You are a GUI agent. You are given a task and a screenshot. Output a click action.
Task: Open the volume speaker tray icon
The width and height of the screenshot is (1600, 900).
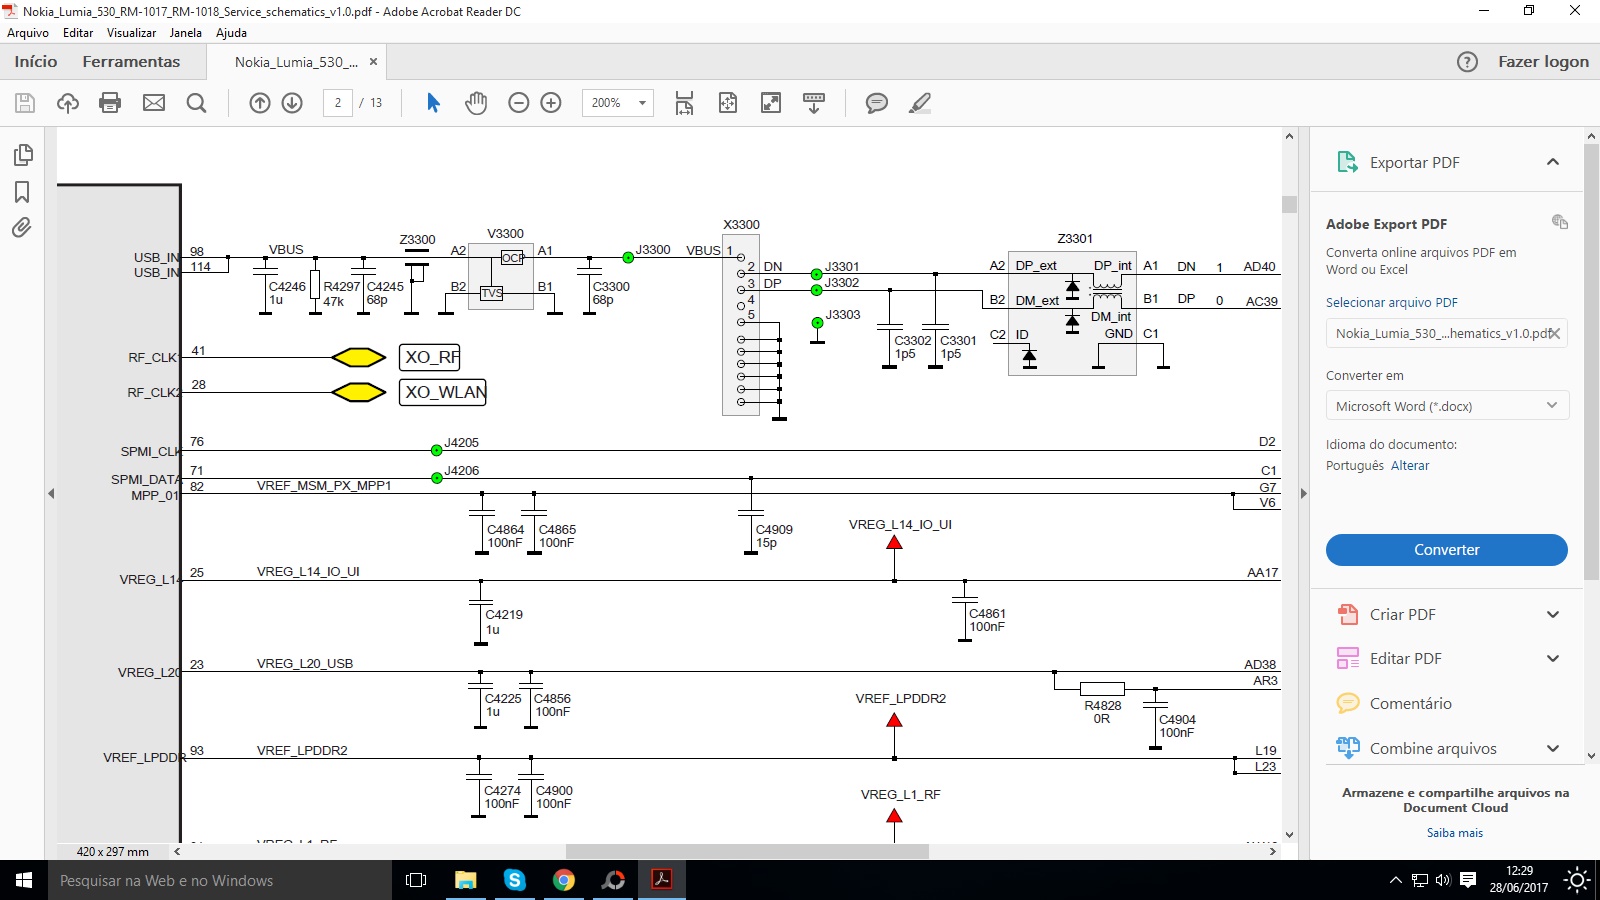click(x=1443, y=880)
